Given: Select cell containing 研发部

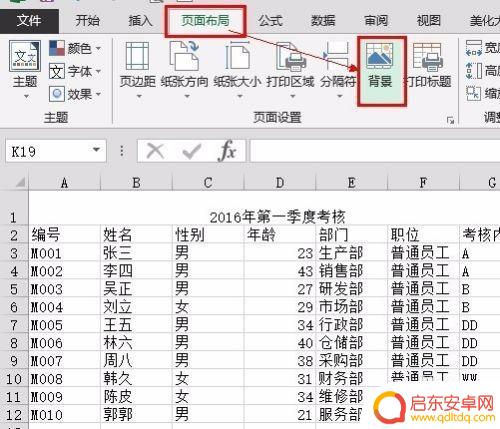Looking at the screenshot, I should (351, 289).
